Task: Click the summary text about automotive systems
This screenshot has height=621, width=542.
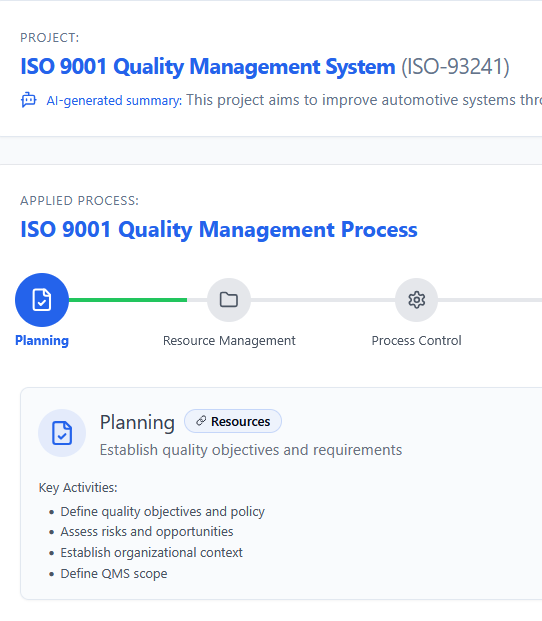Action: [x=364, y=100]
